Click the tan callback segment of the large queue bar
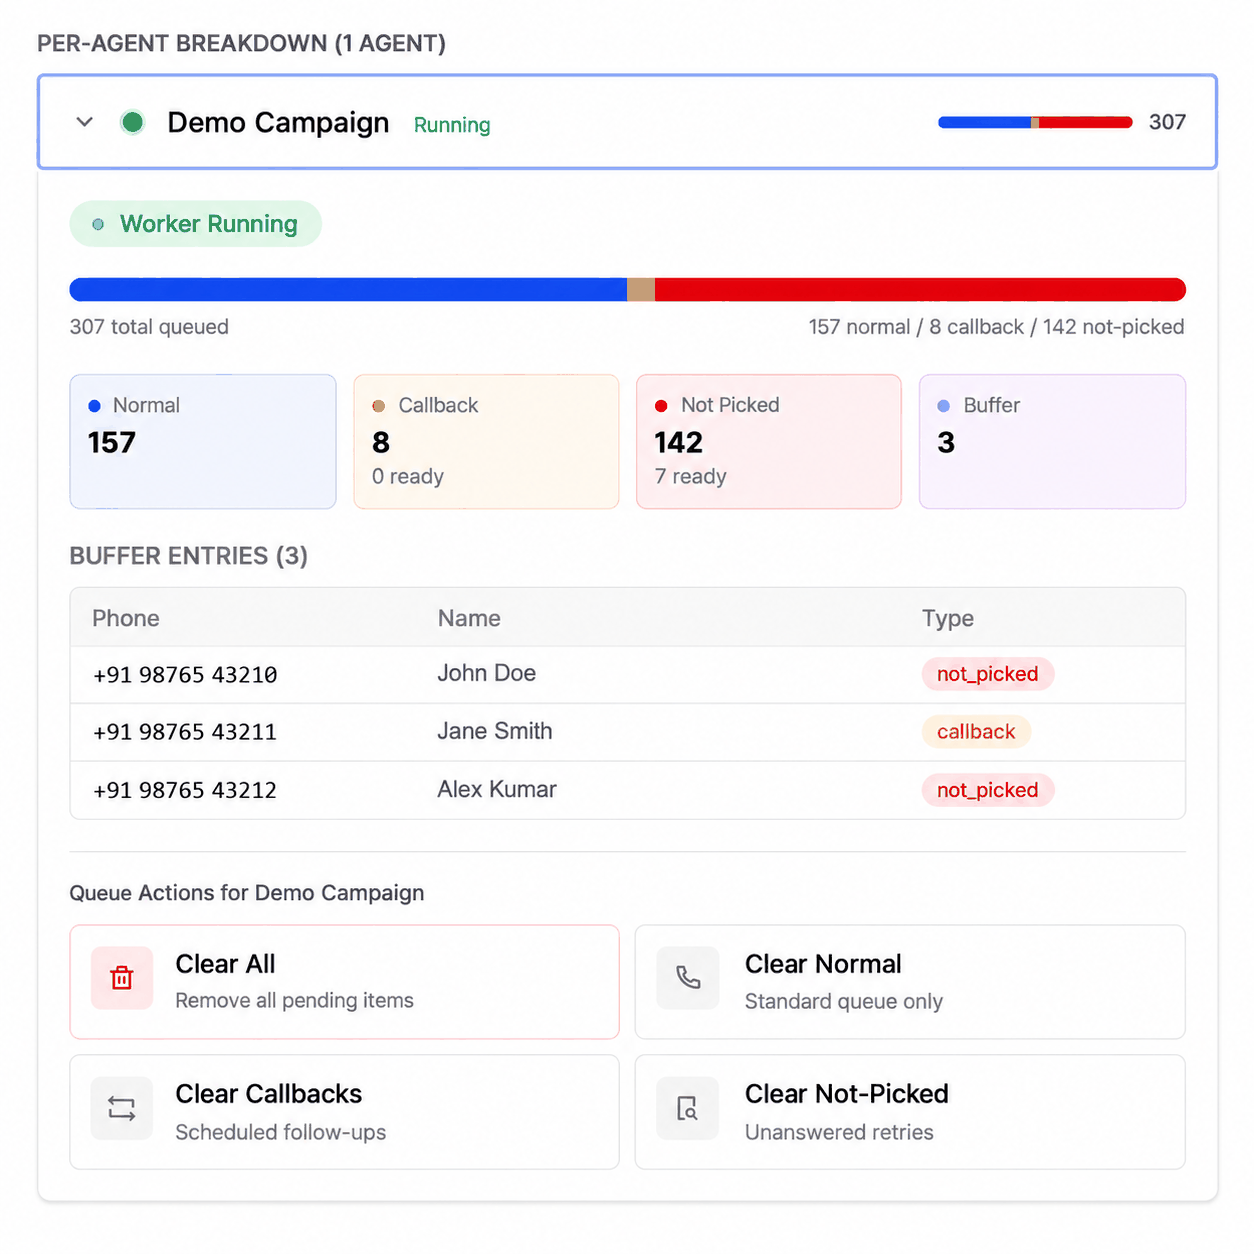Image resolution: width=1254 pixels, height=1254 pixels. coord(641,290)
